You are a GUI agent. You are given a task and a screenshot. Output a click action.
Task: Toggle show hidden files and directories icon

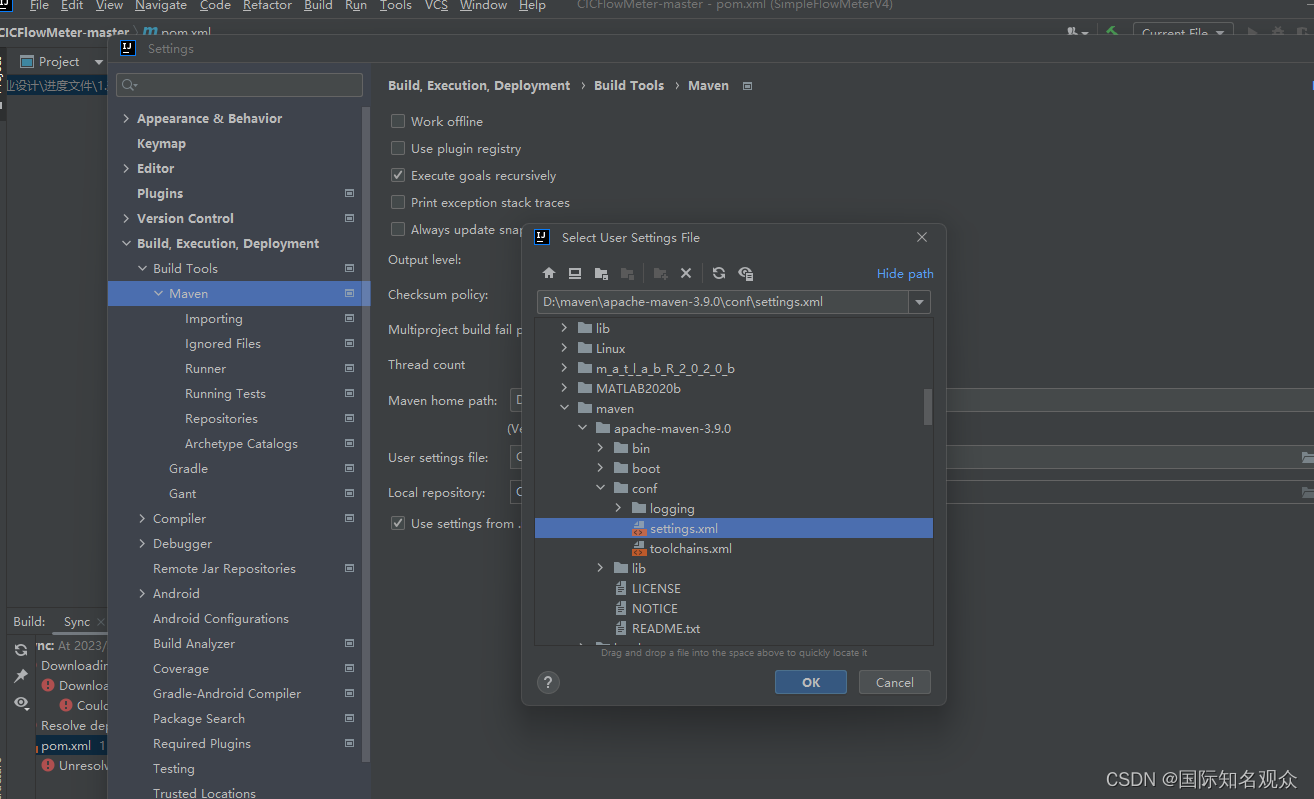tap(746, 273)
